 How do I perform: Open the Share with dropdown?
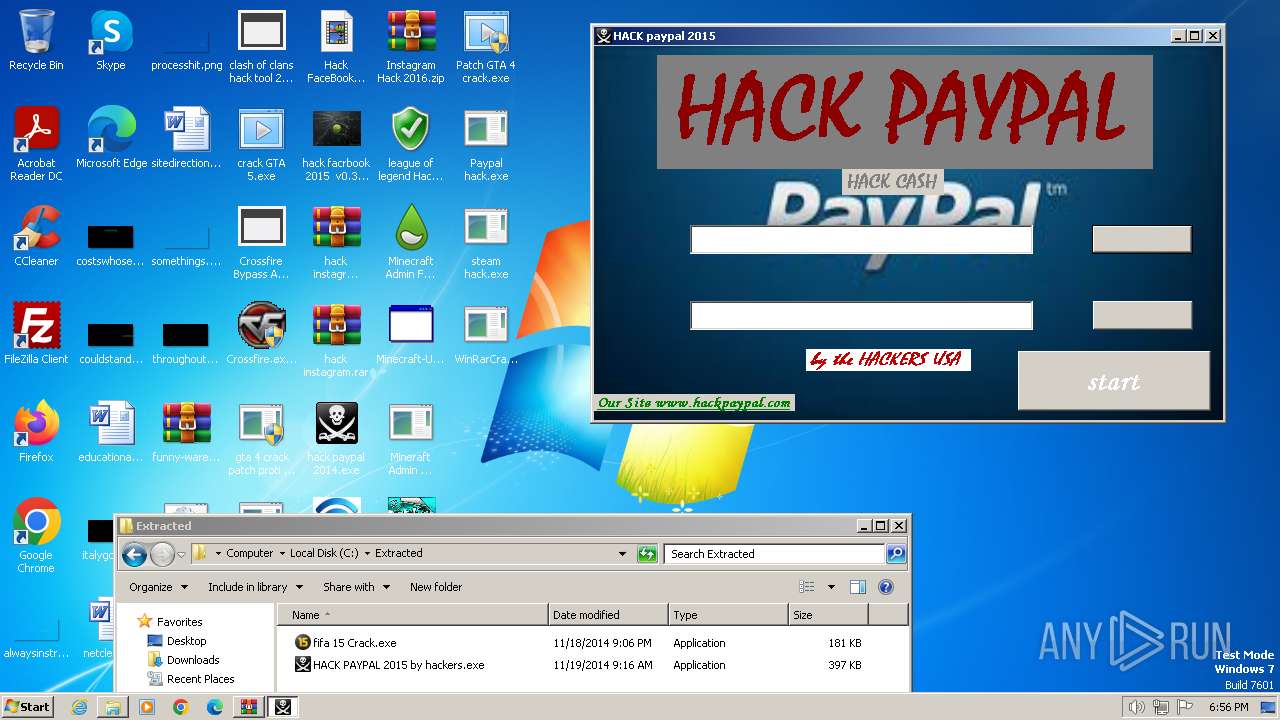pyautogui.click(x=355, y=587)
